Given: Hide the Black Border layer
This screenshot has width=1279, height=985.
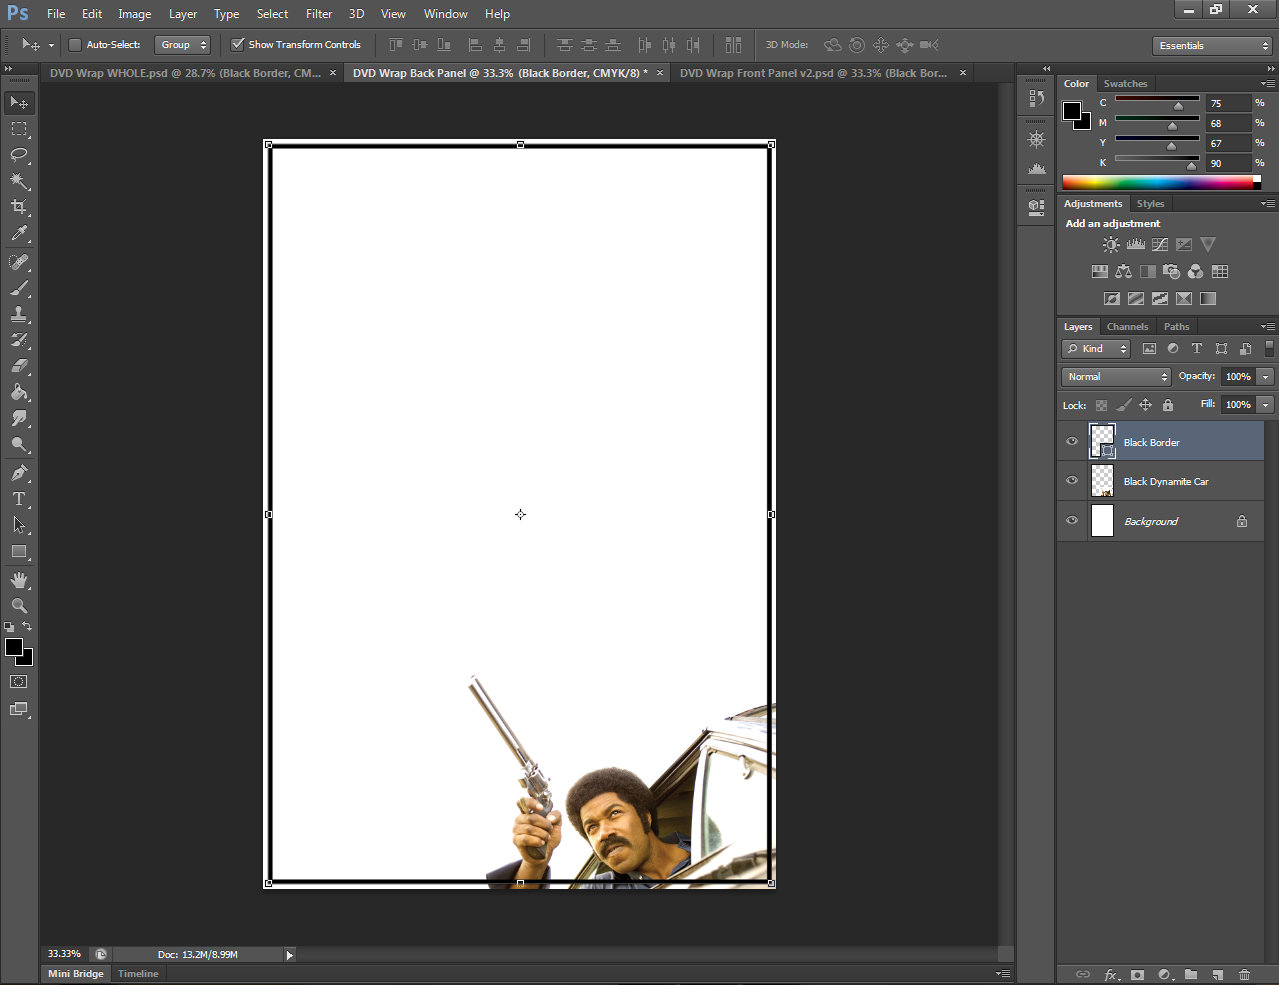Looking at the screenshot, I should [1072, 442].
